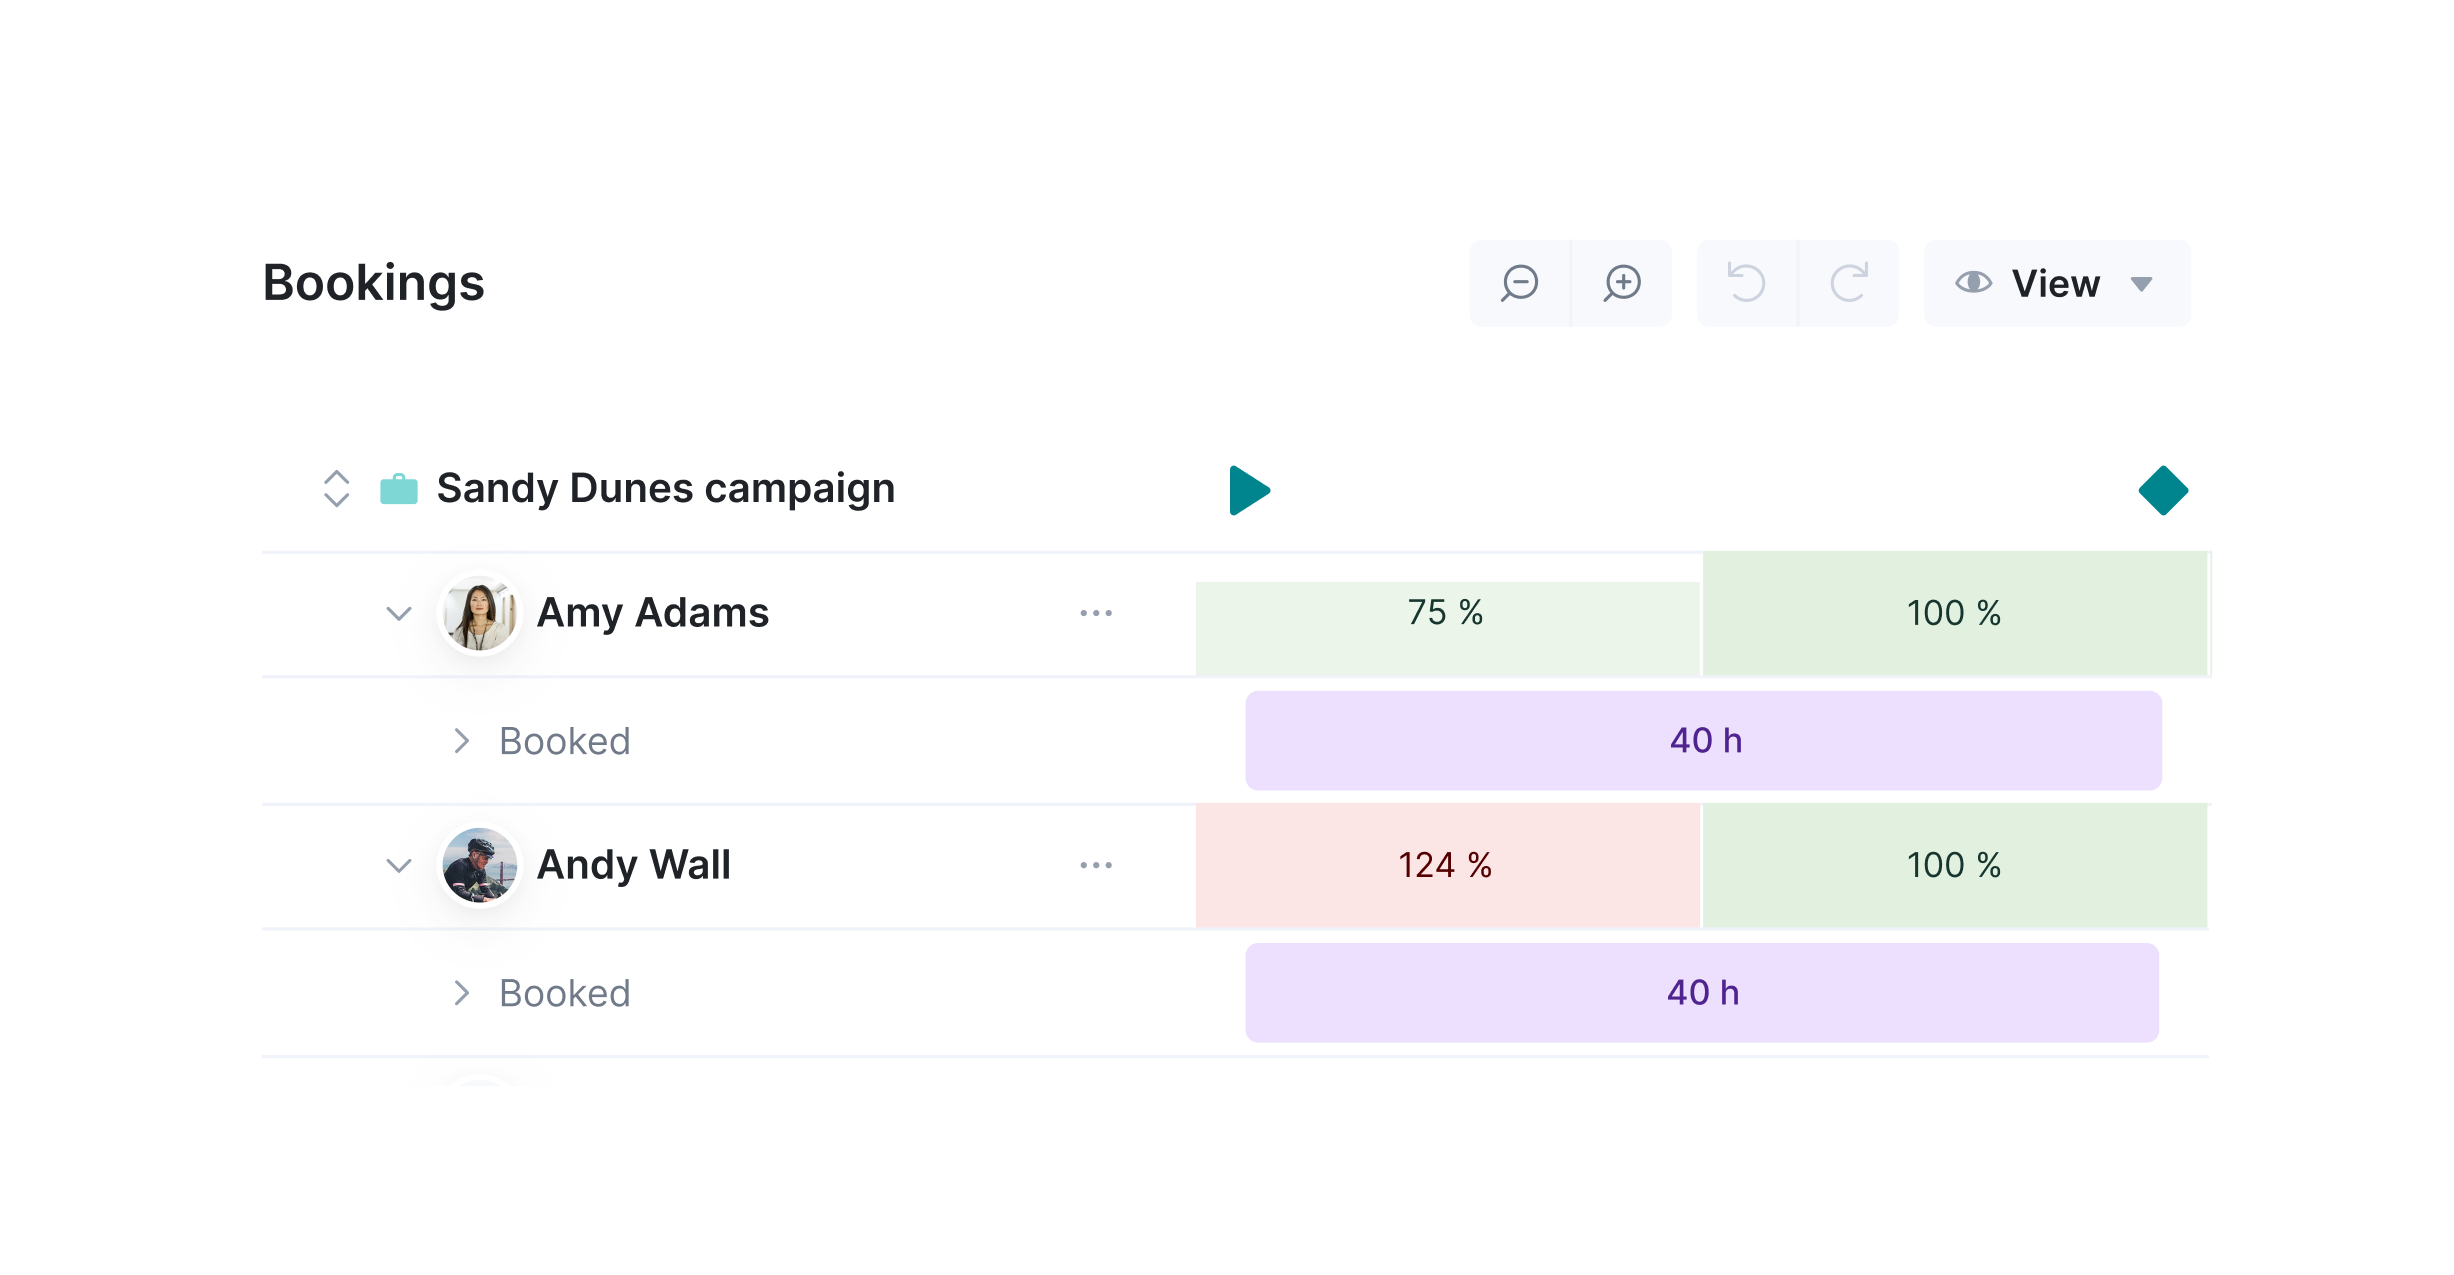The width and height of the screenshot is (2454, 1275).
Task: Select Amy Adams 40 h booking bar
Action: pos(1703,740)
